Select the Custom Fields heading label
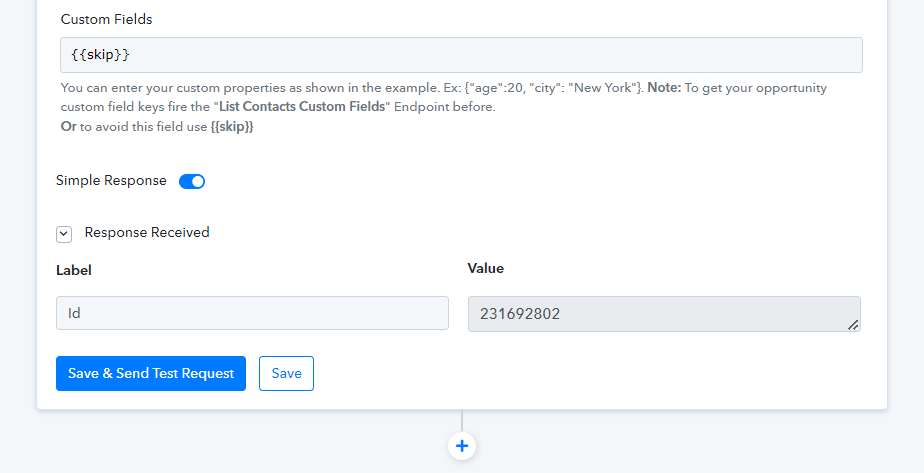This screenshot has height=473, width=924. [107, 19]
